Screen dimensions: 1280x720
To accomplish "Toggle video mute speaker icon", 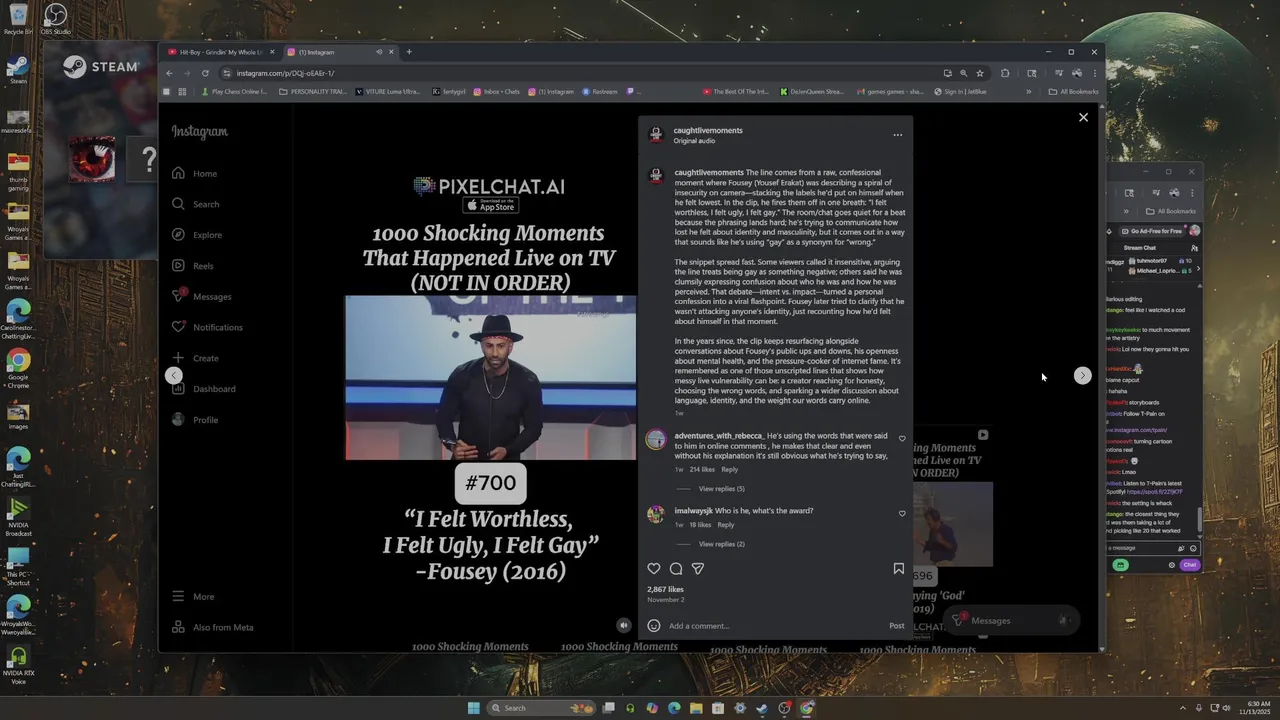I will click(623, 625).
